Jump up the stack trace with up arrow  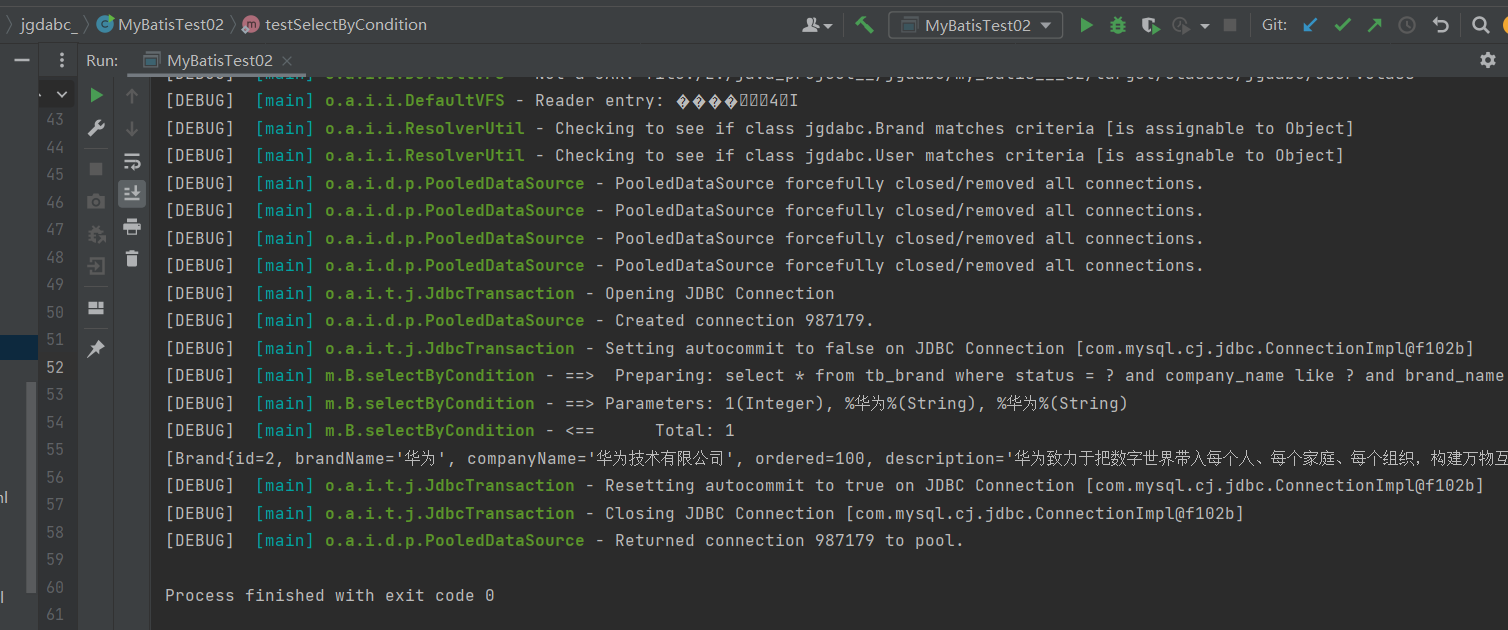(x=132, y=96)
